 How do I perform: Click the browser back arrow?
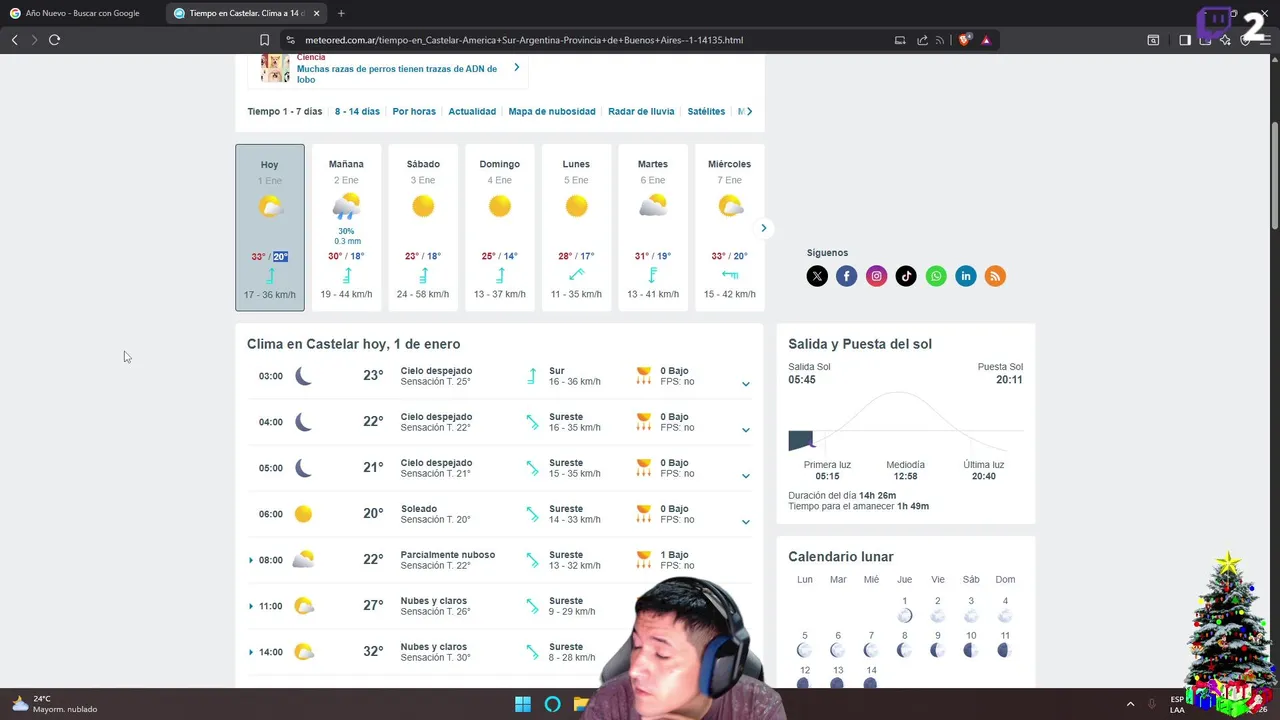14,40
